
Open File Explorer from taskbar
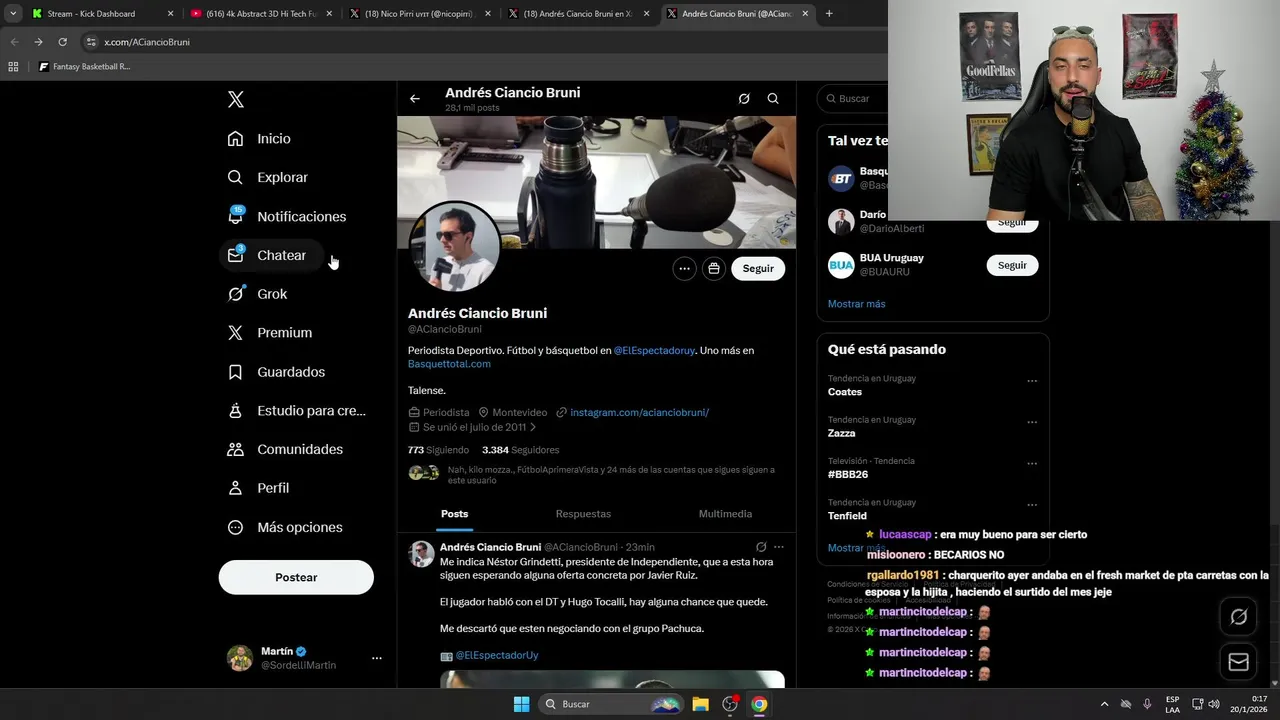[x=701, y=704]
